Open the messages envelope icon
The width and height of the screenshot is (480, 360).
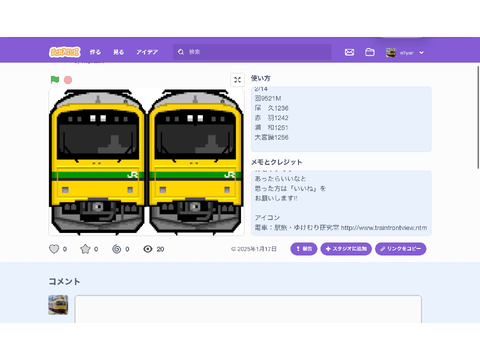click(x=349, y=52)
